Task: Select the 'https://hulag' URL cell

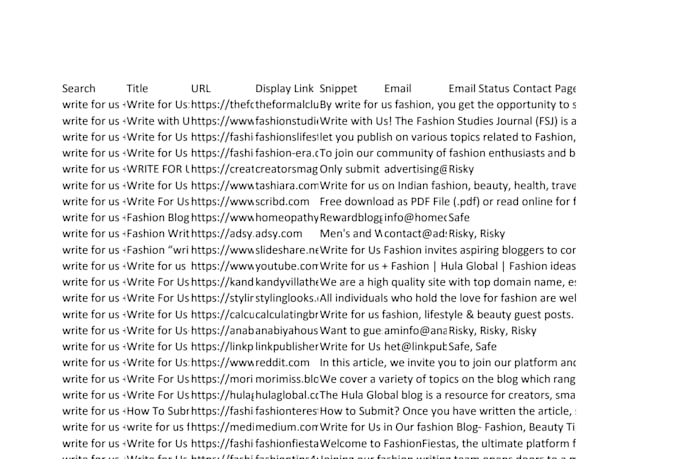Action: coord(222,396)
